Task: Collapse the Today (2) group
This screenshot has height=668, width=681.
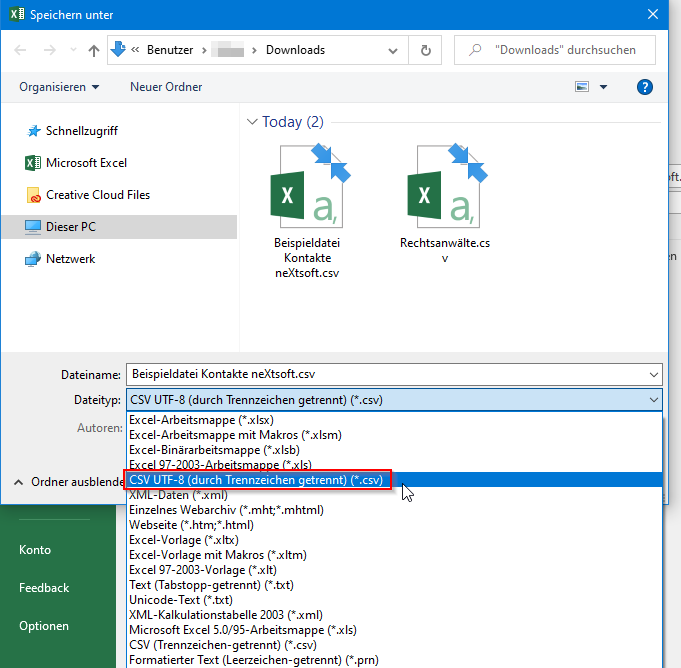Action: (251, 122)
